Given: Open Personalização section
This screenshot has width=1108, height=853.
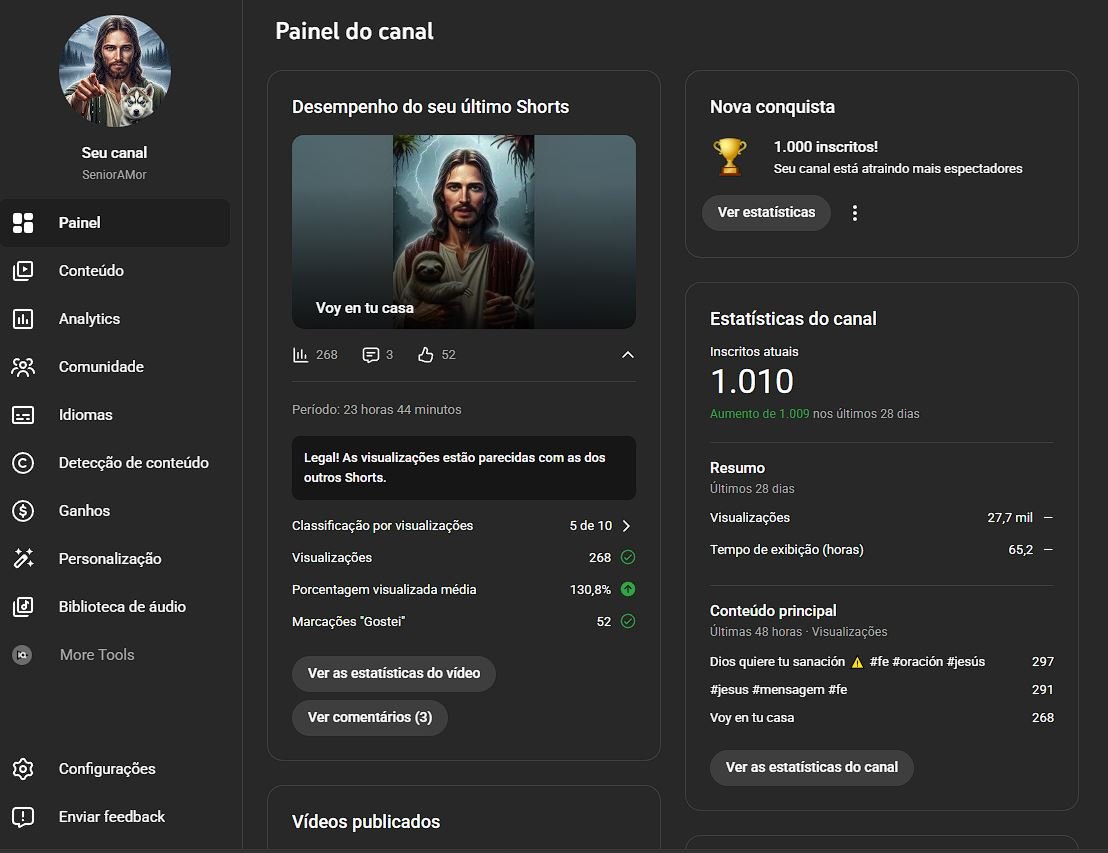Looking at the screenshot, I should point(114,559).
